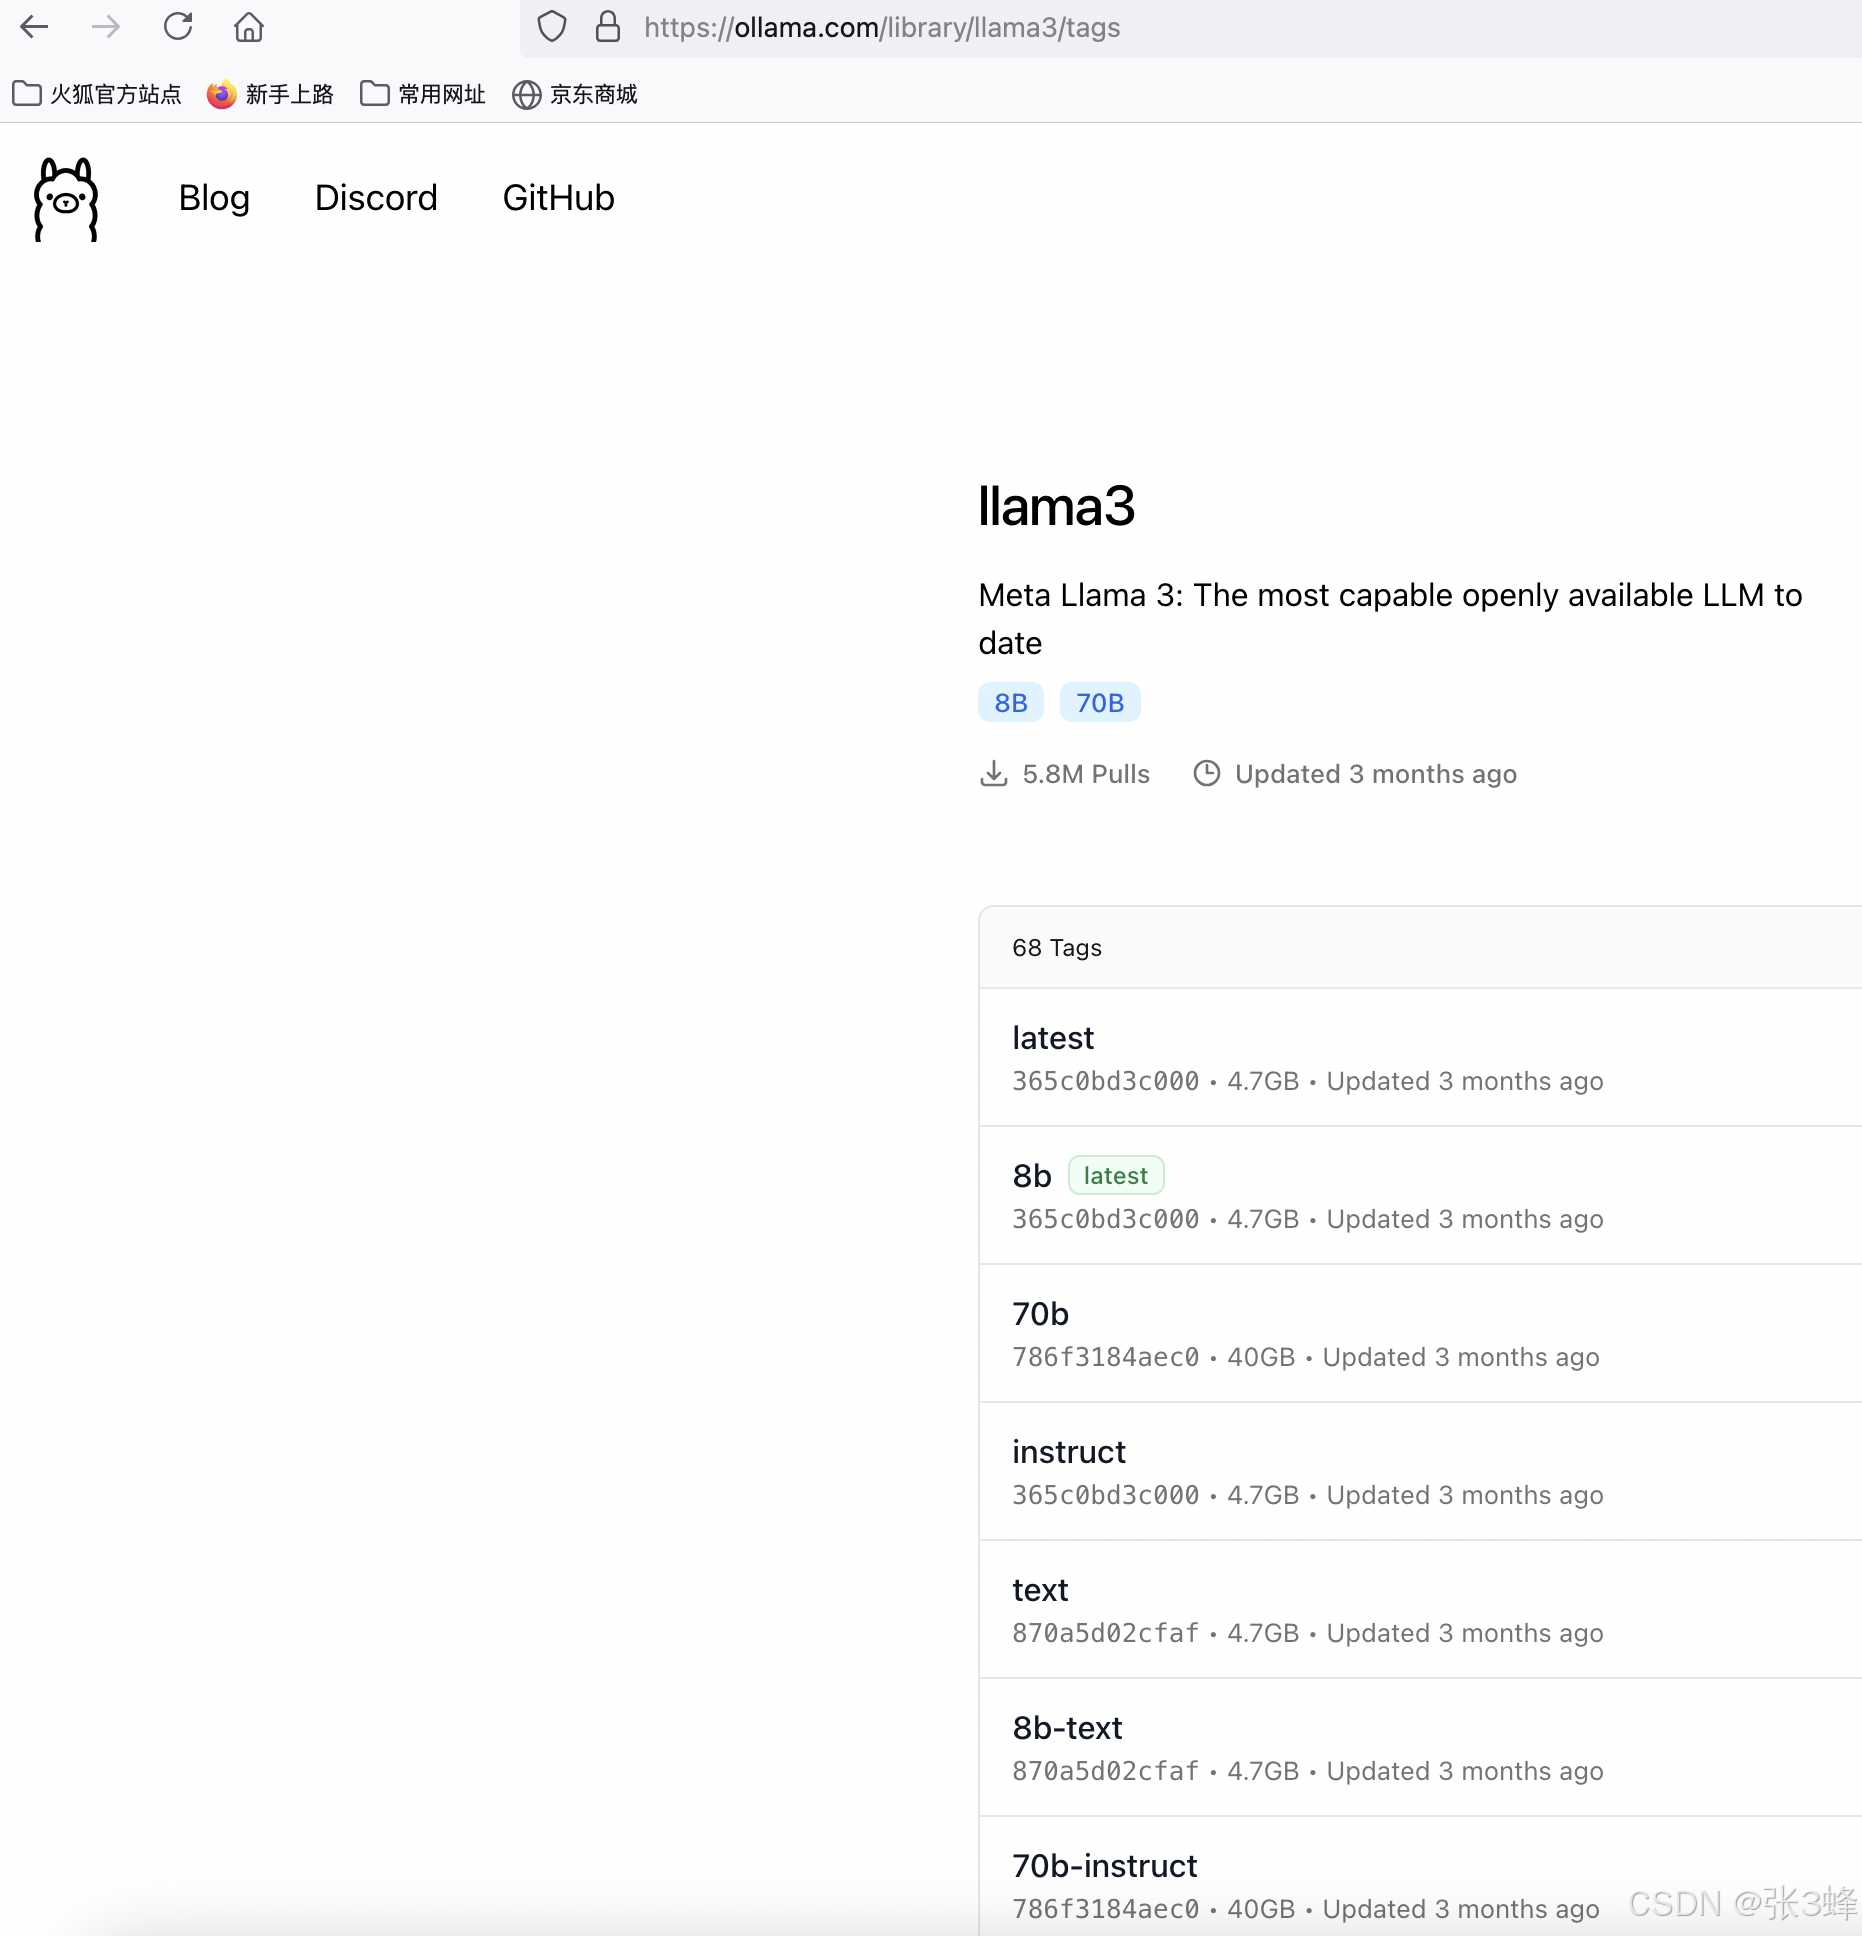Click the 5.8M Pulls text
The image size is (1862, 1936).
[1086, 774]
